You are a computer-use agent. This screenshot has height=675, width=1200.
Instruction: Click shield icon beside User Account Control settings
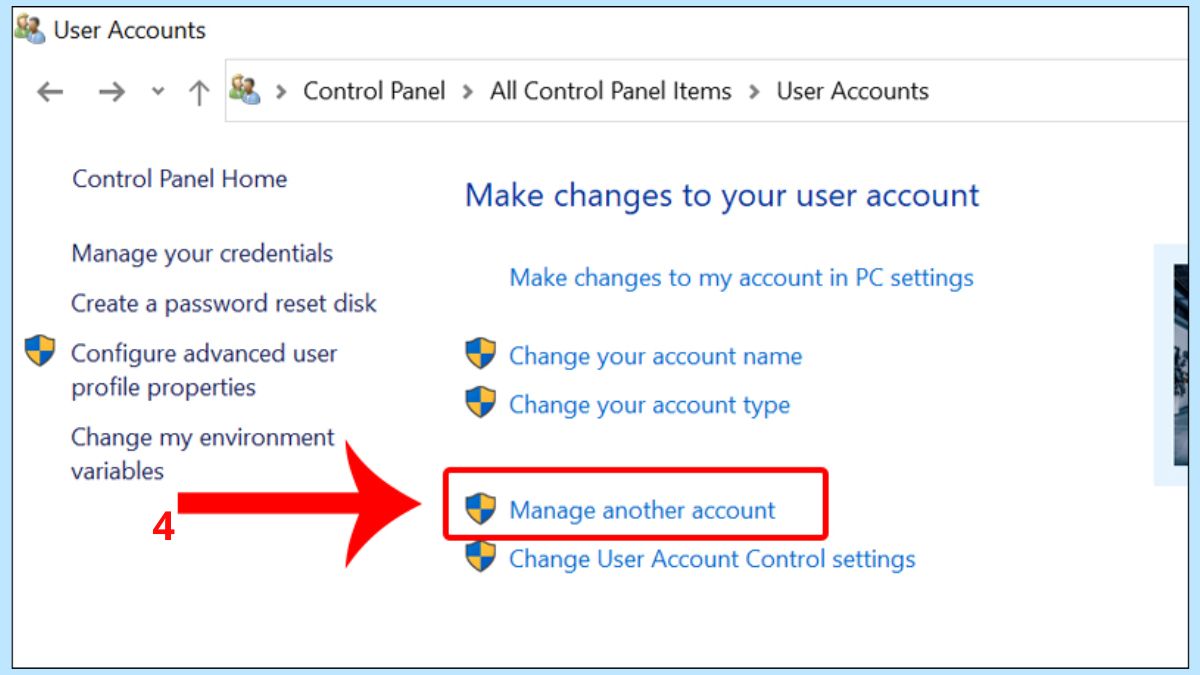pyautogui.click(x=481, y=556)
